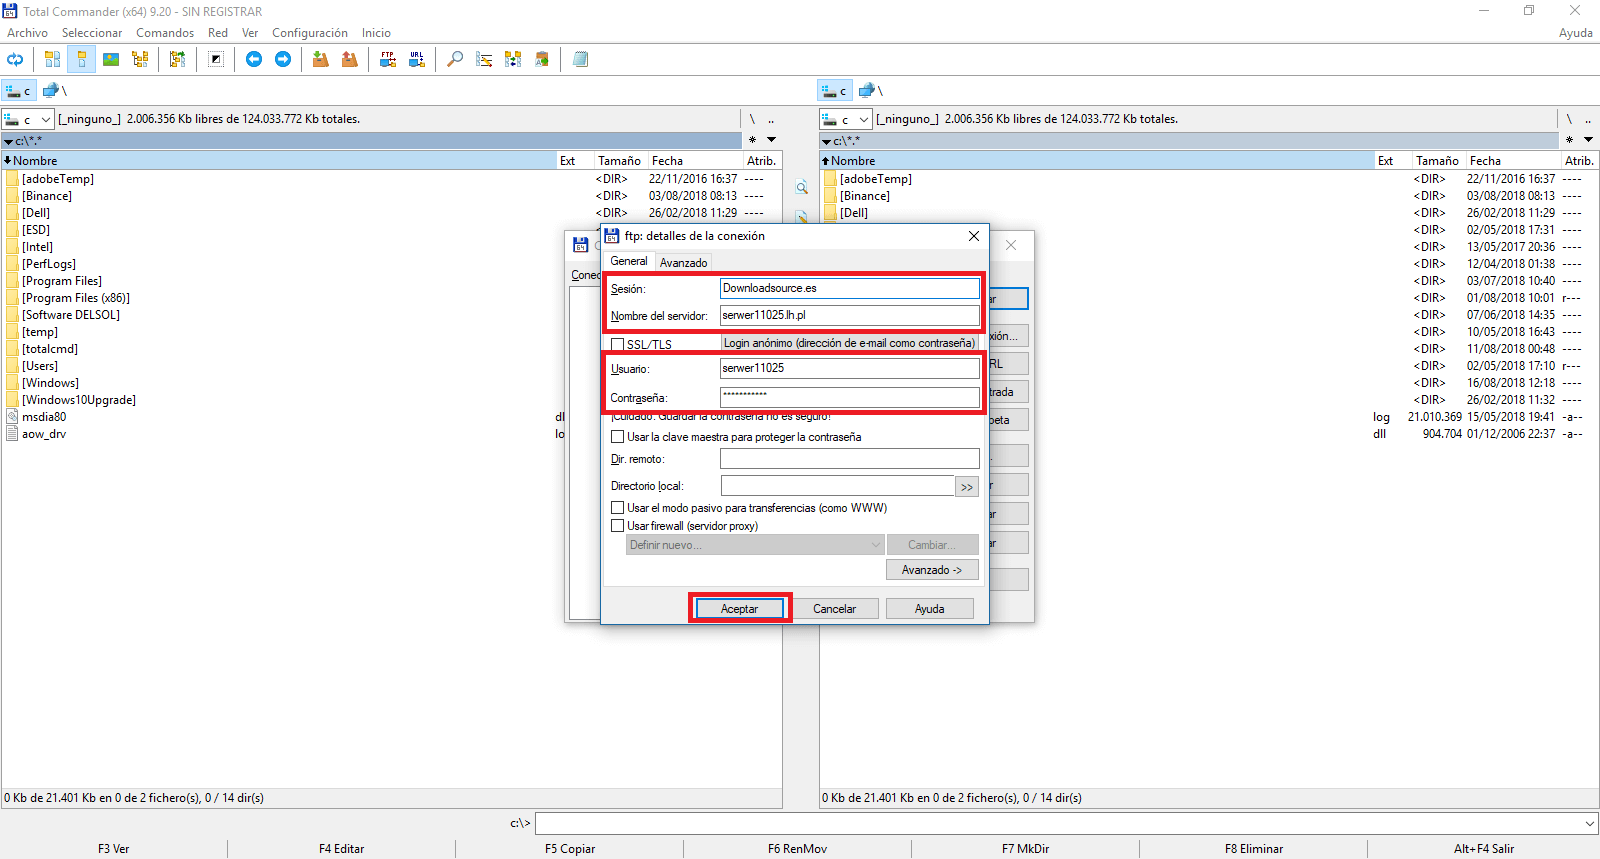Click the Cancelar button

click(834, 609)
